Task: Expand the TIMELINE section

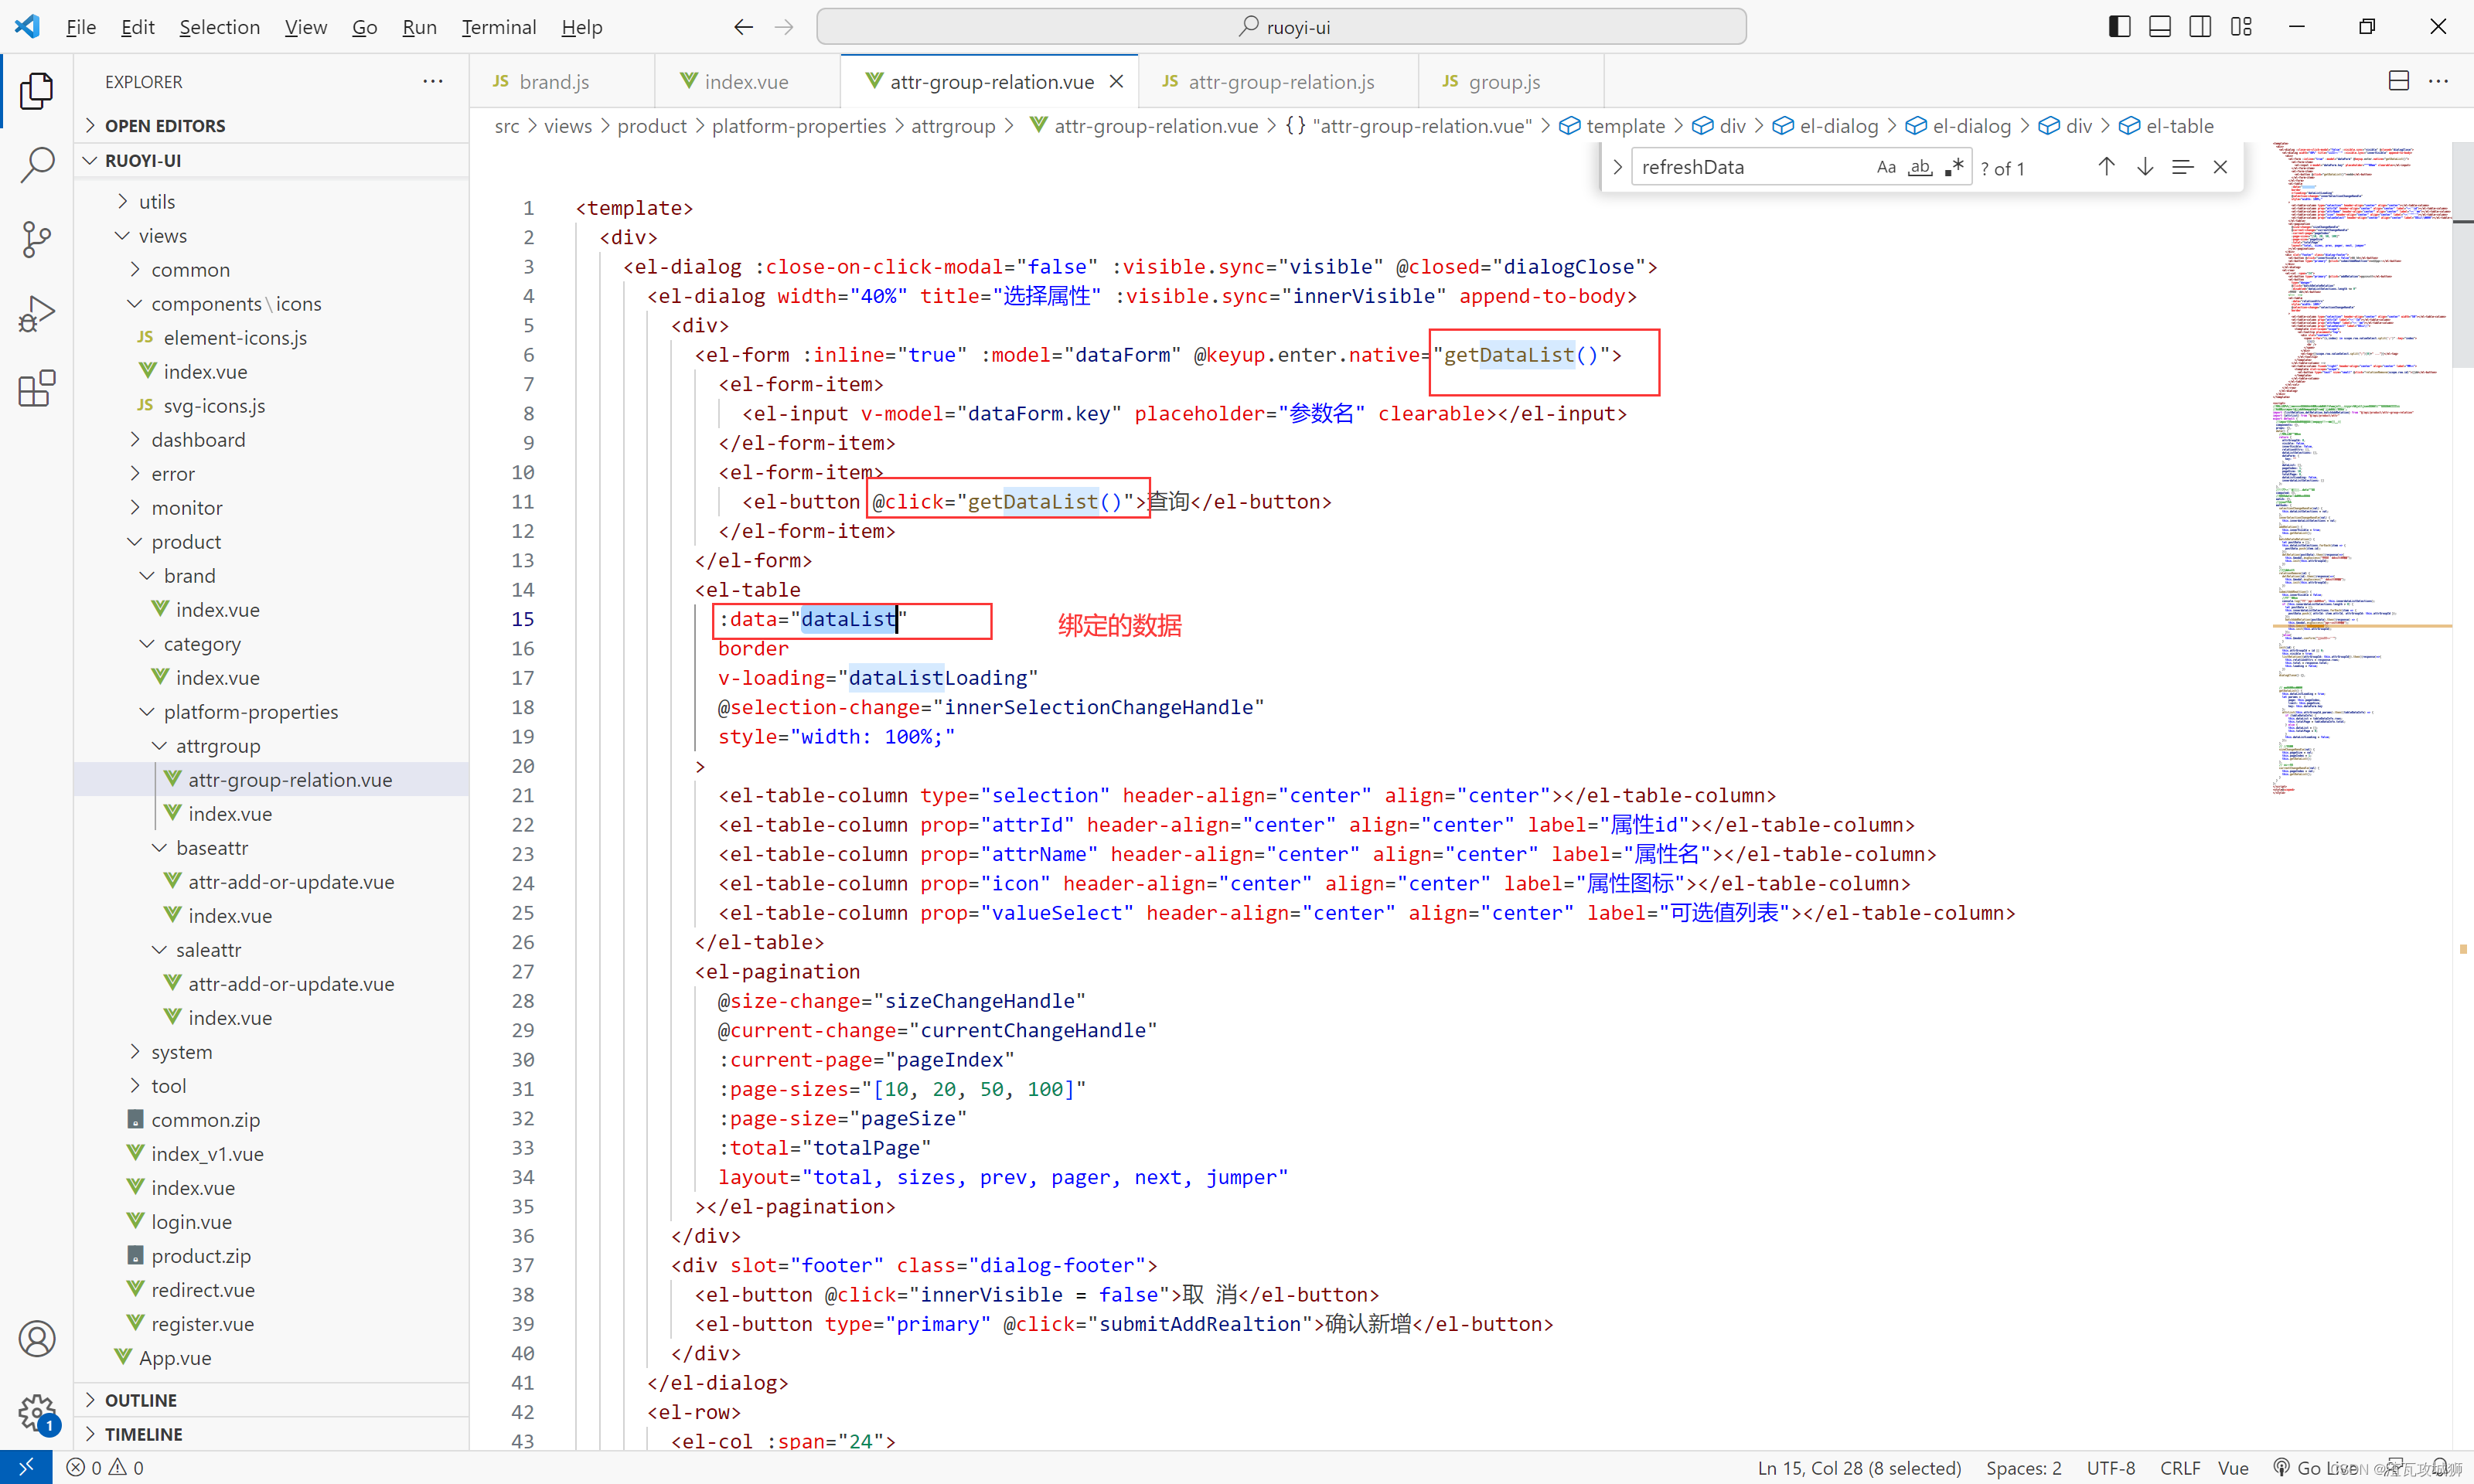Action: pyautogui.click(x=272, y=1434)
